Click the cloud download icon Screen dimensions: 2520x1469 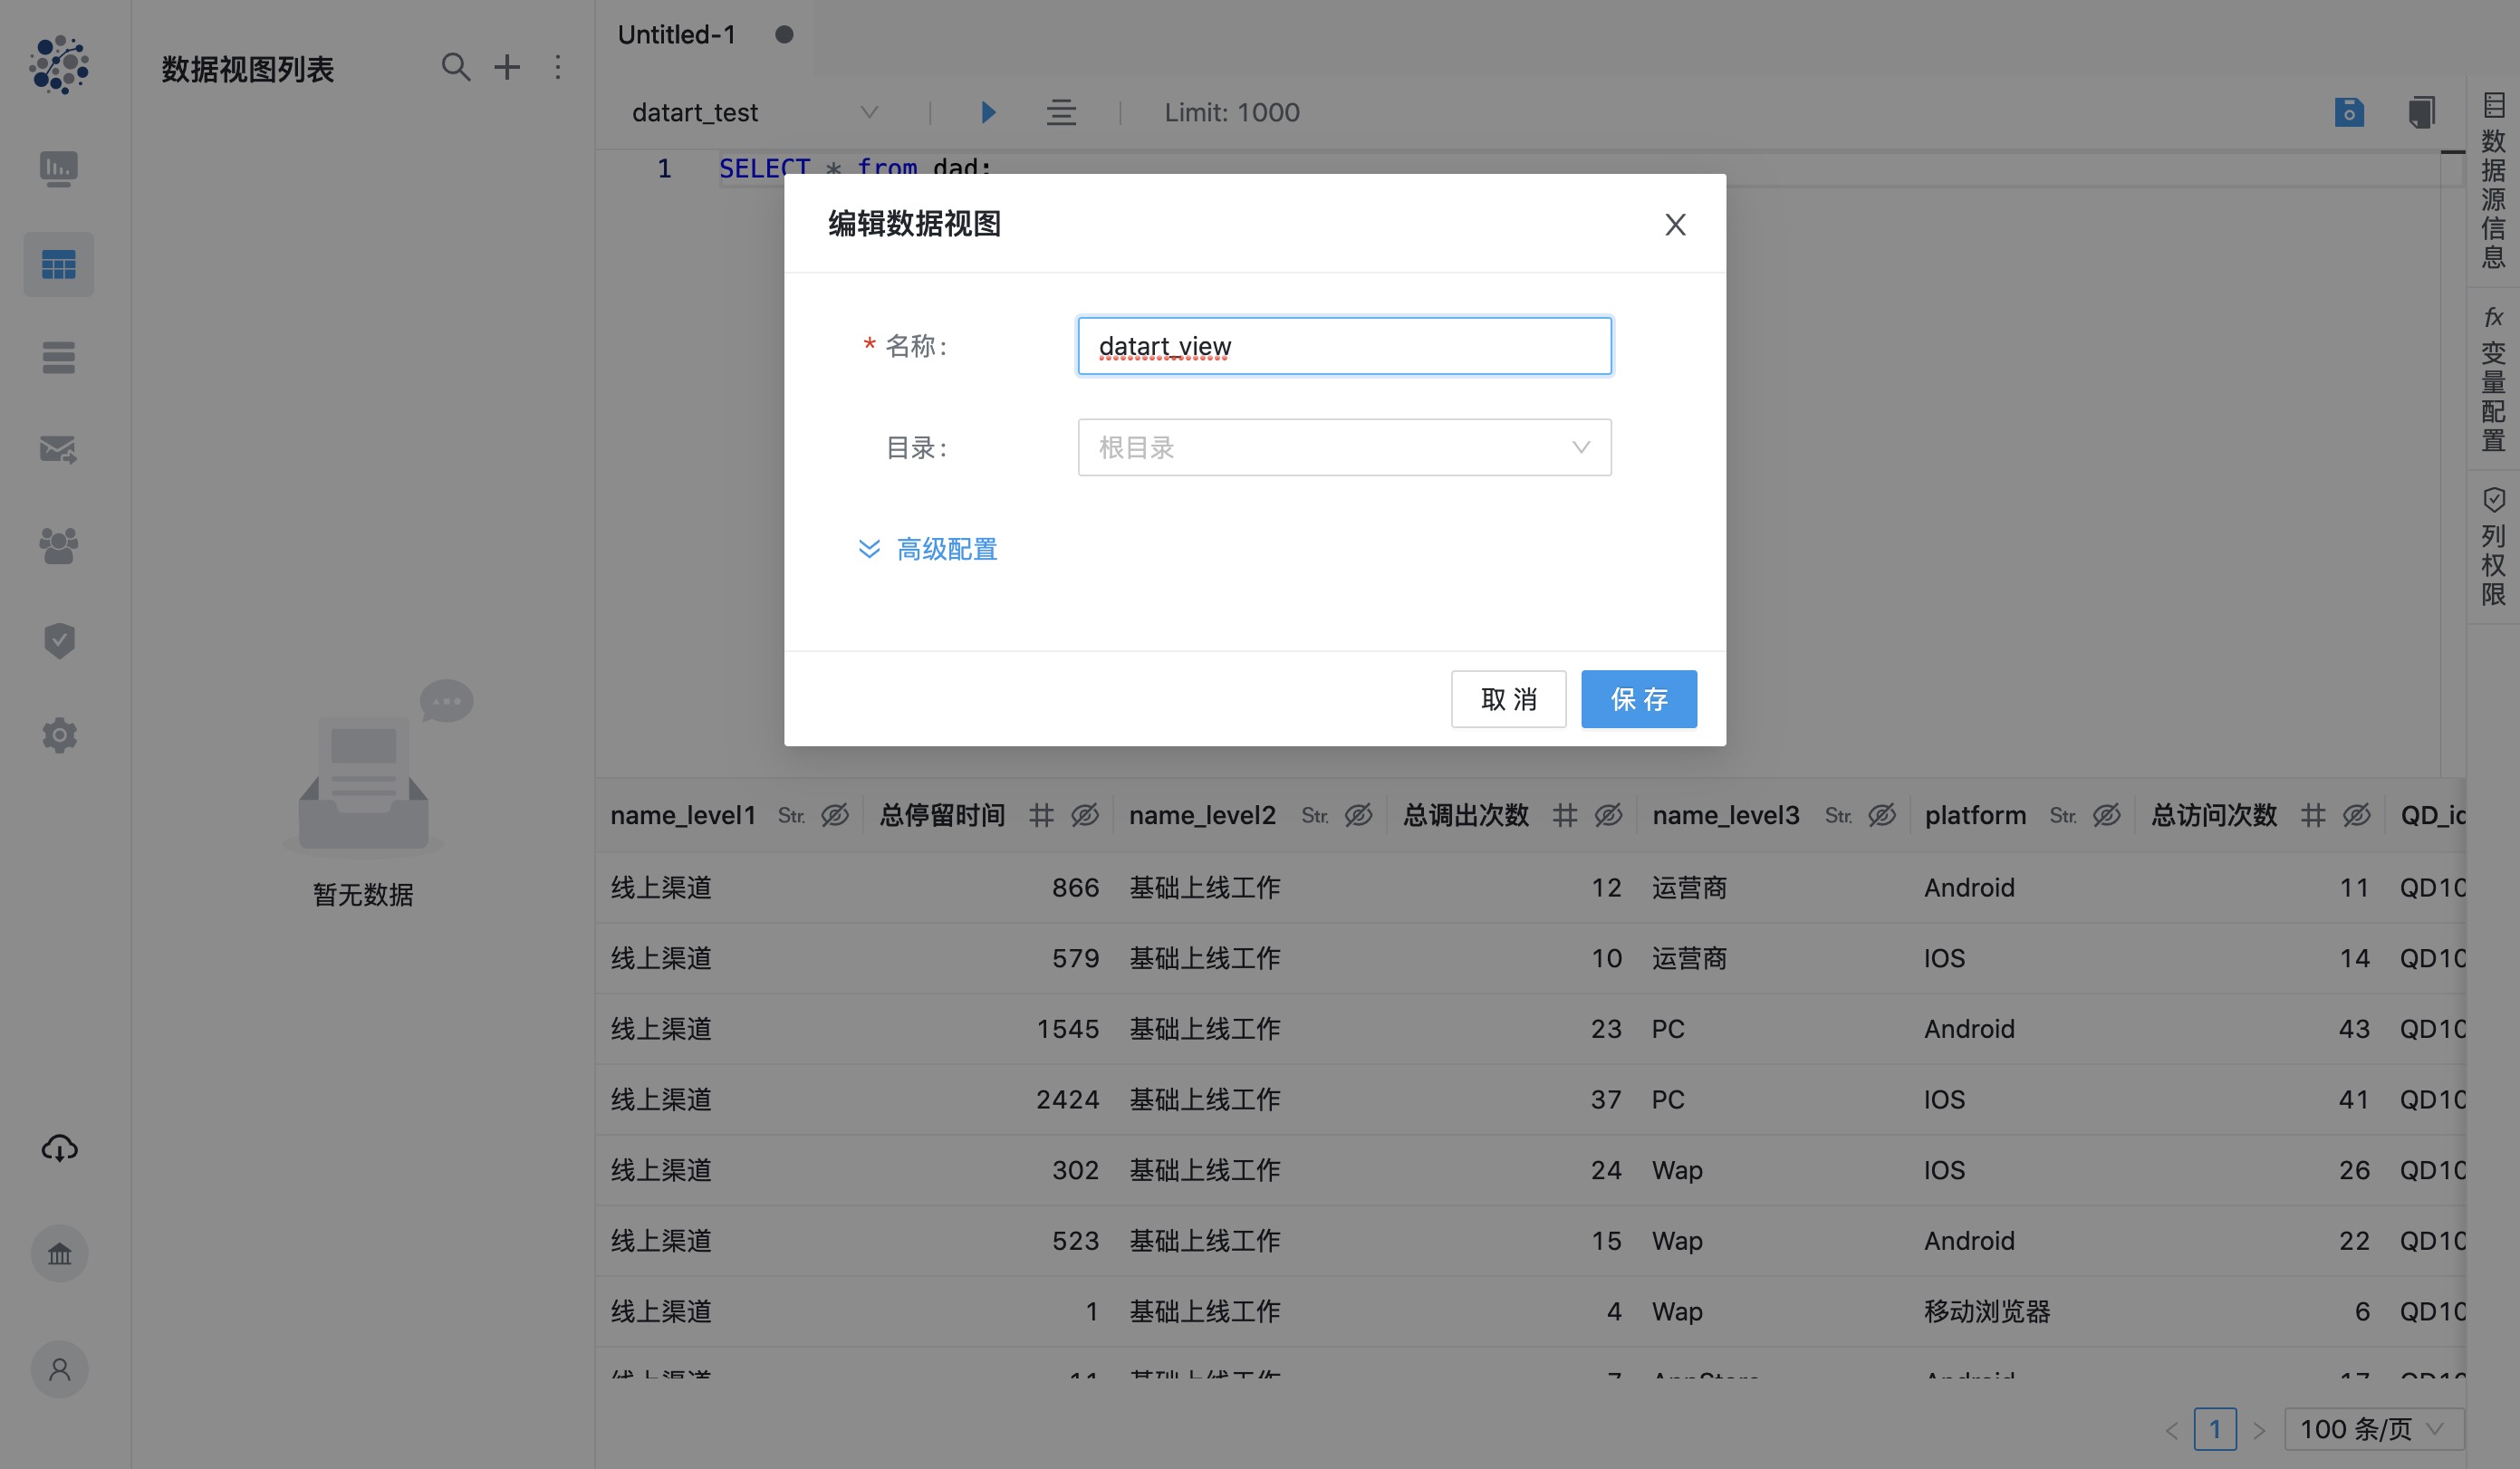point(59,1148)
